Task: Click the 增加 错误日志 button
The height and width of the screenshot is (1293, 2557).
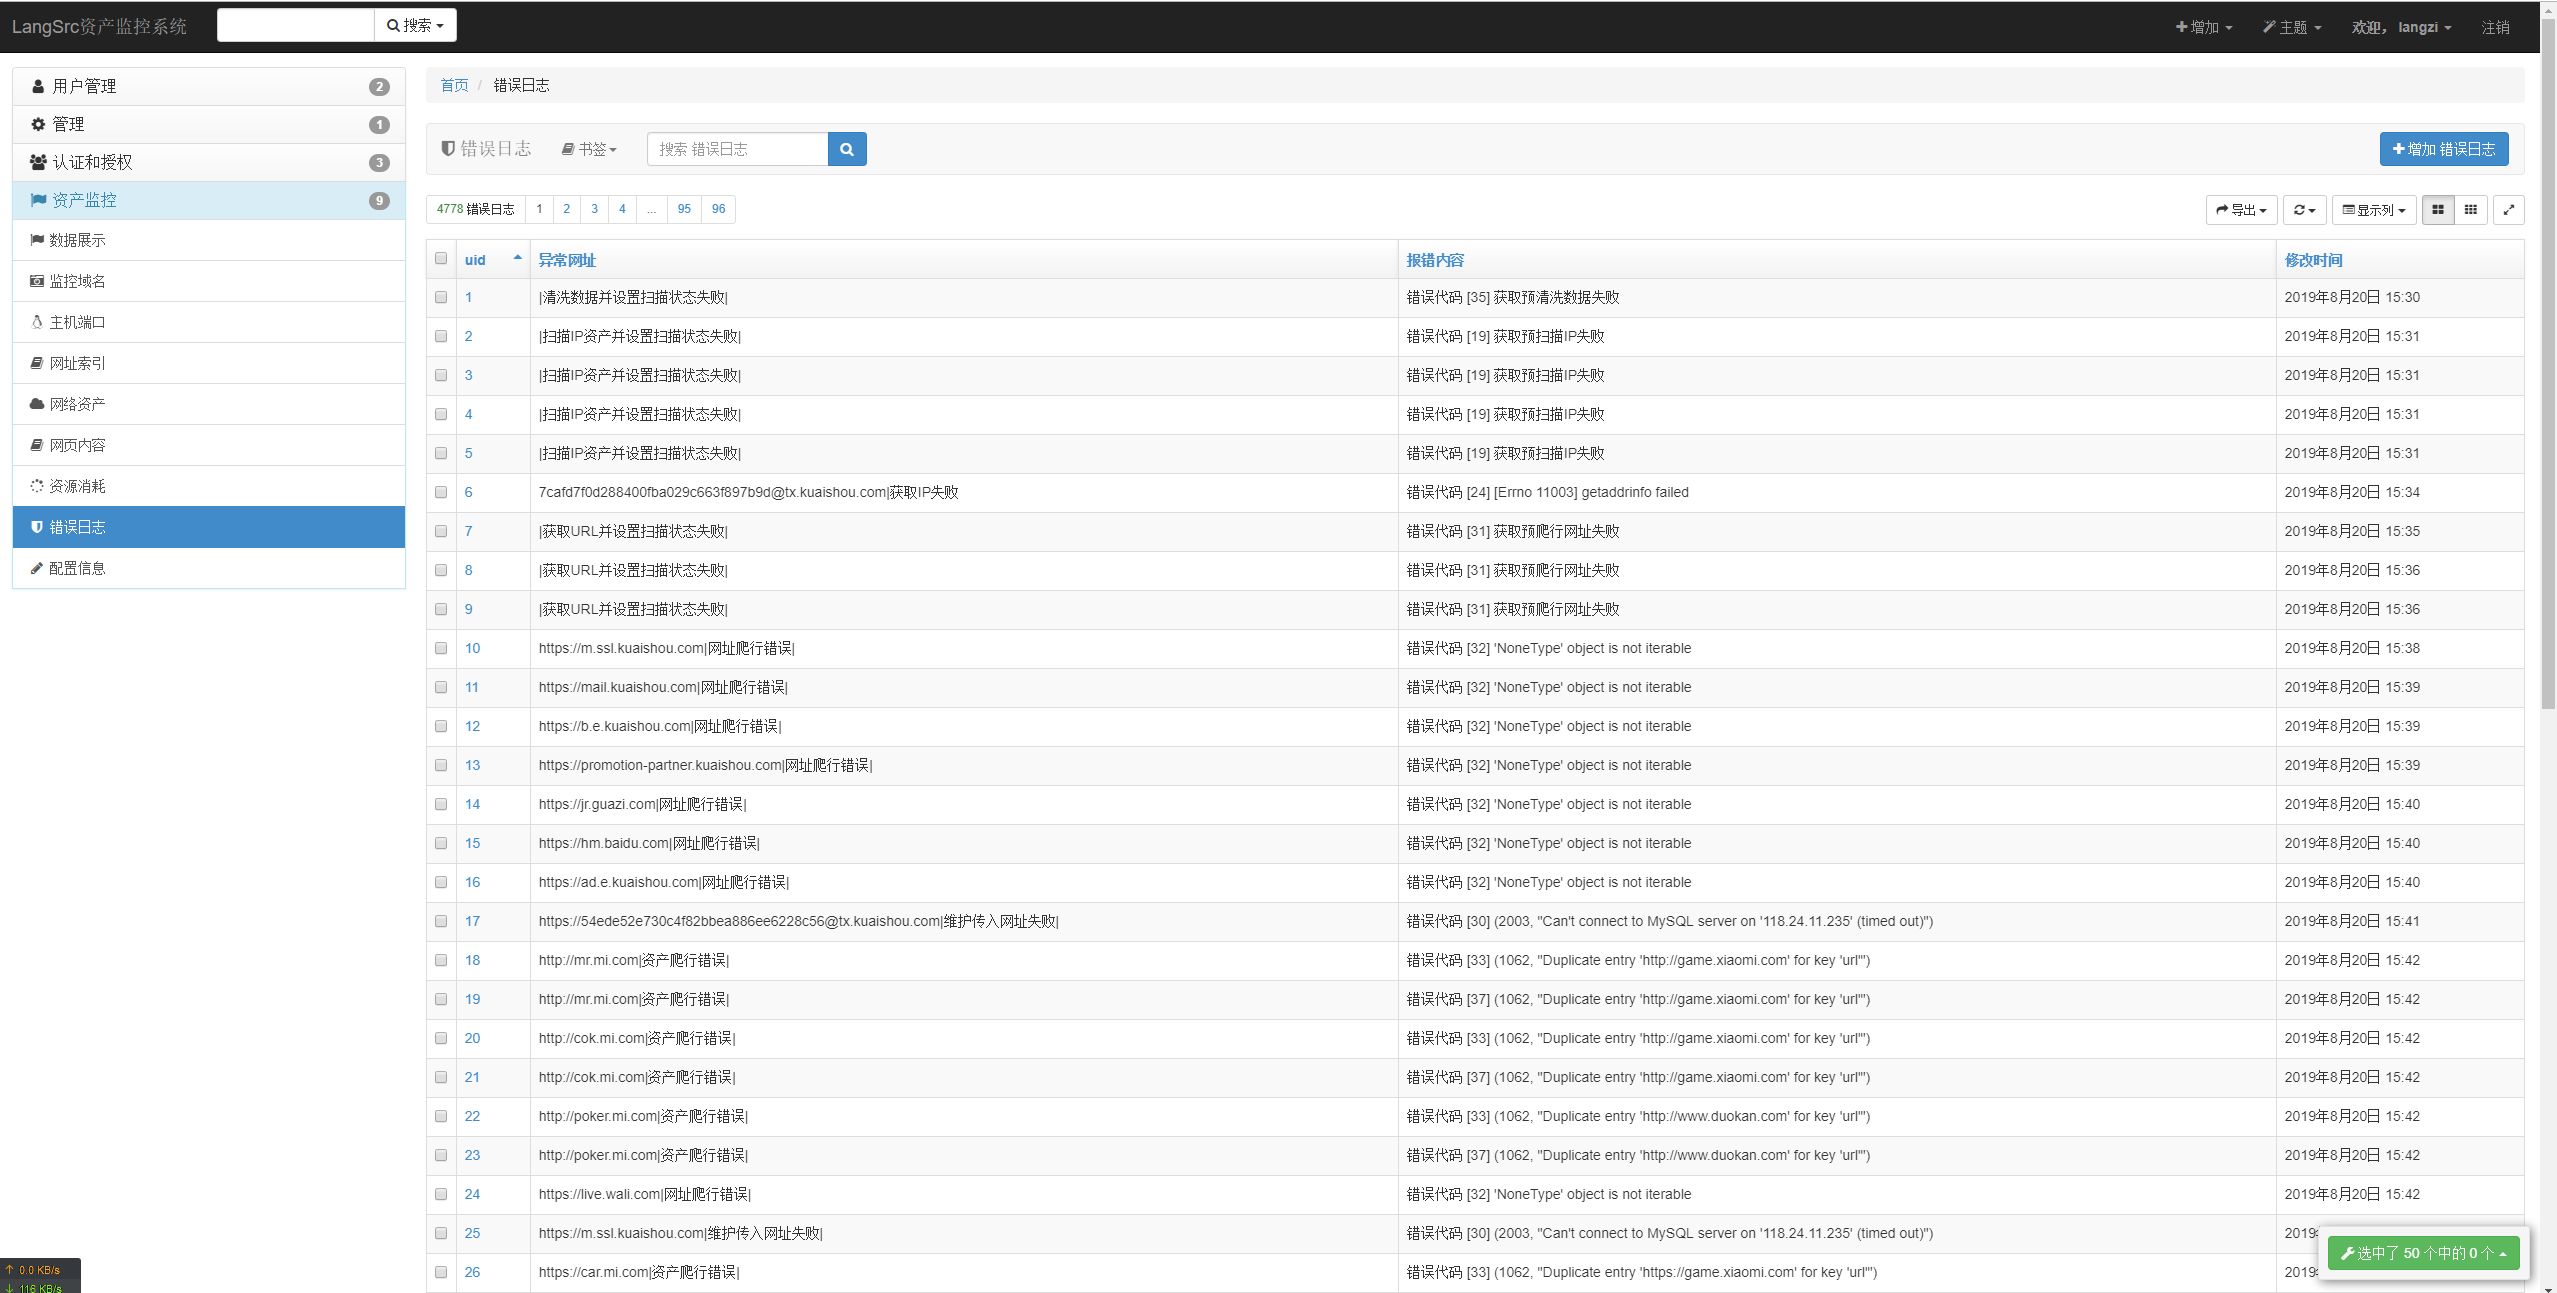Action: [x=2443, y=149]
